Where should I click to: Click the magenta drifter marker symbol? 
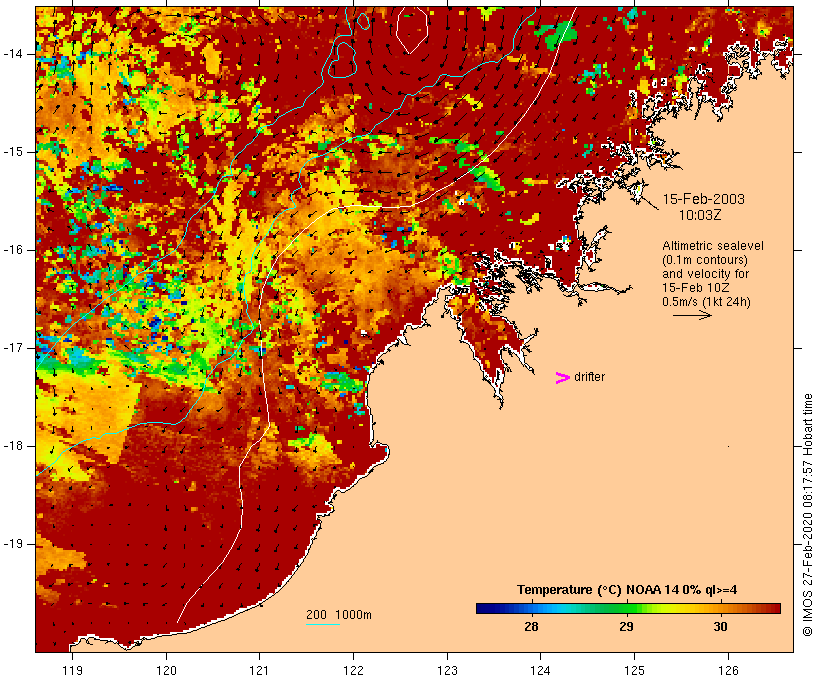coord(562,378)
